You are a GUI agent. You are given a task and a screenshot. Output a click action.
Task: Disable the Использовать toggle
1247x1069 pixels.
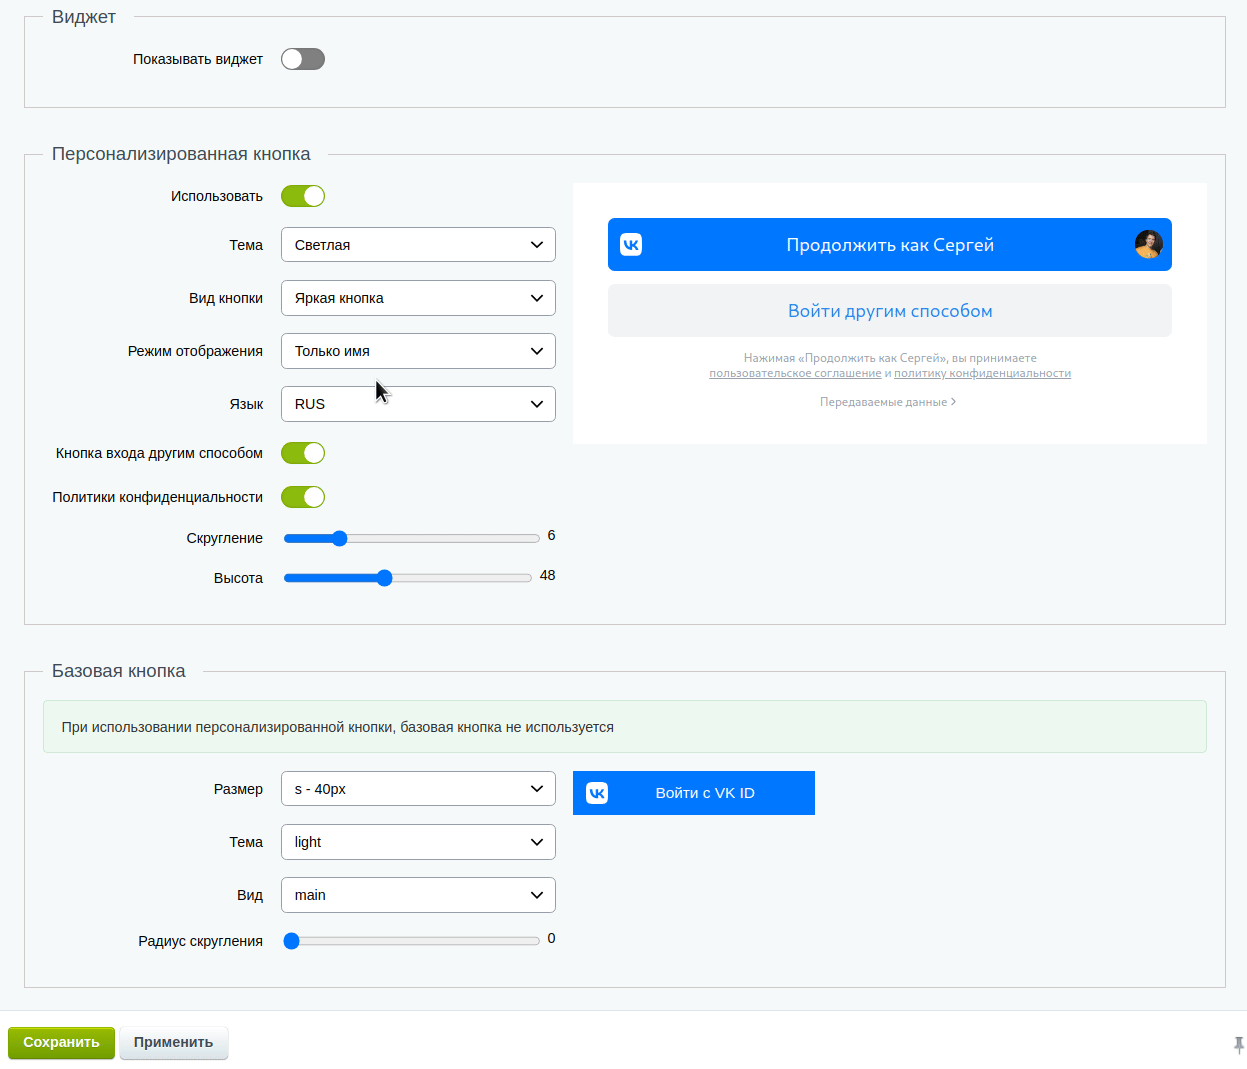(x=303, y=195)
